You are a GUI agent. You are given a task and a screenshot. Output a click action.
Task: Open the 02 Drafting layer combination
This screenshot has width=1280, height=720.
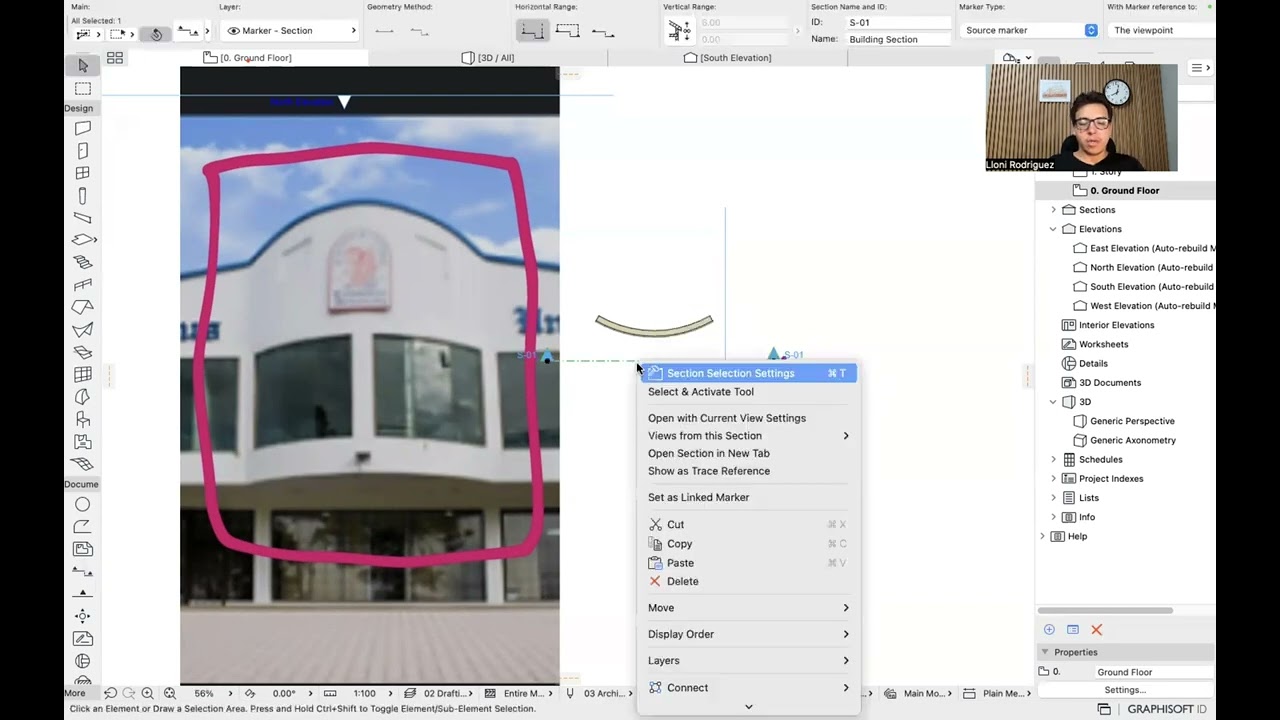click(x=439, y=693)
